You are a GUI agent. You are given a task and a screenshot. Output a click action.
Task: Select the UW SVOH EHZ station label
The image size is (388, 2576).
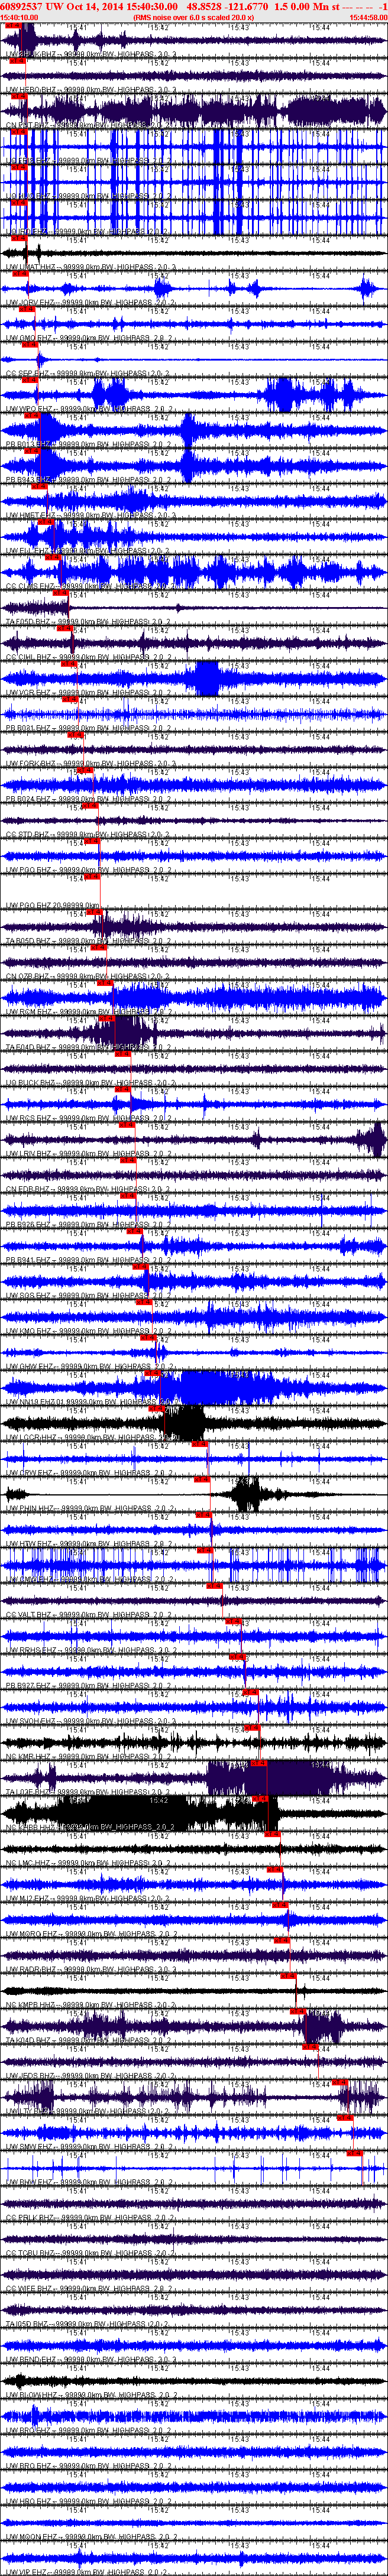tap(91, 1720)
